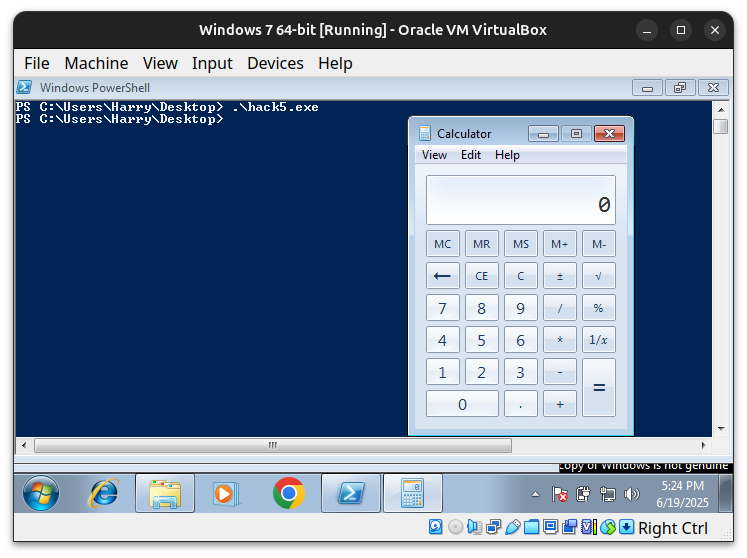Click the plus-minus sign button
The height and width of the screenshot is (558, 747).
(x=560, y=276)
